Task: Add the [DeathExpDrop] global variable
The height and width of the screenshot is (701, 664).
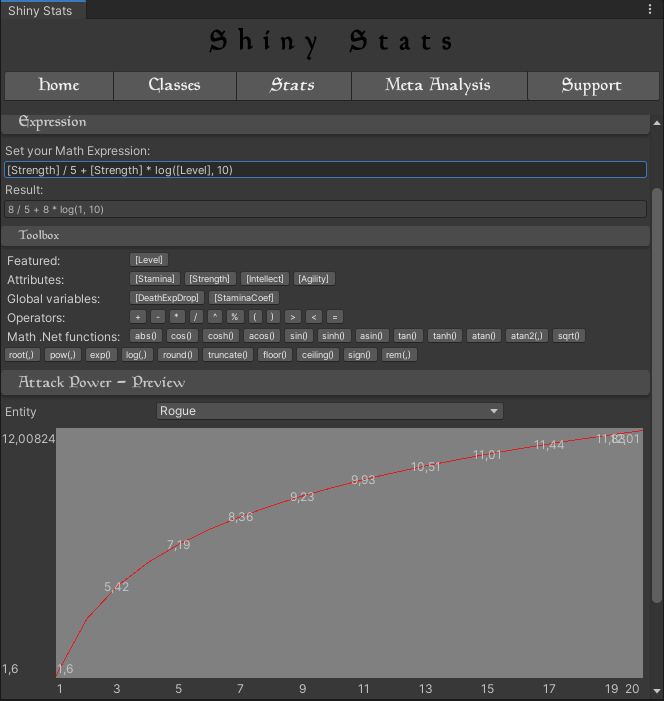Action: click(167, 298)
